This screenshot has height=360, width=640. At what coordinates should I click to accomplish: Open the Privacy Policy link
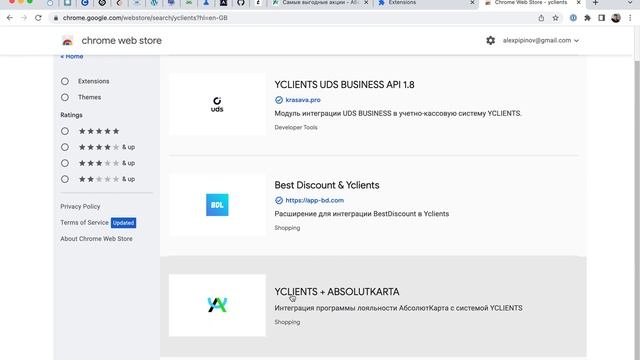point(80,207)
